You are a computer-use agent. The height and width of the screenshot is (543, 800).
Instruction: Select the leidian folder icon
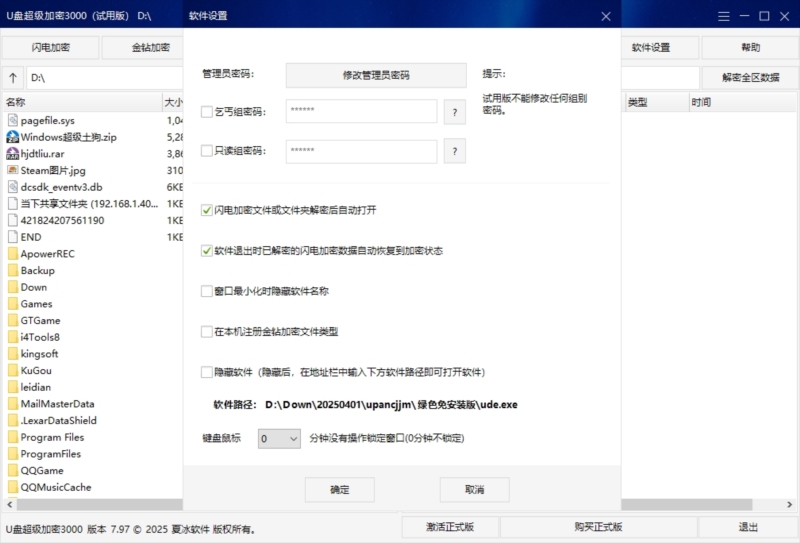click(x=13, y=387)
